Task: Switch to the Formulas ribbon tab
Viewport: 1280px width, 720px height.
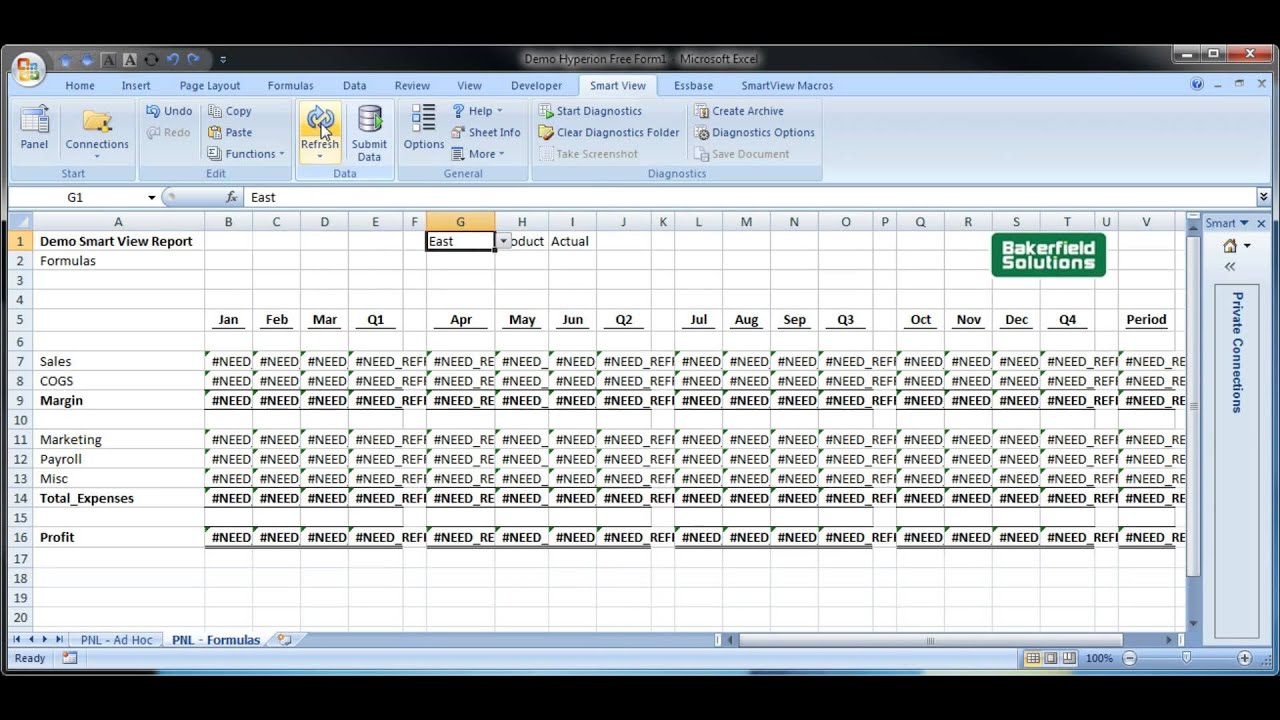Action: pyautogui.click(x=290, y=86)
